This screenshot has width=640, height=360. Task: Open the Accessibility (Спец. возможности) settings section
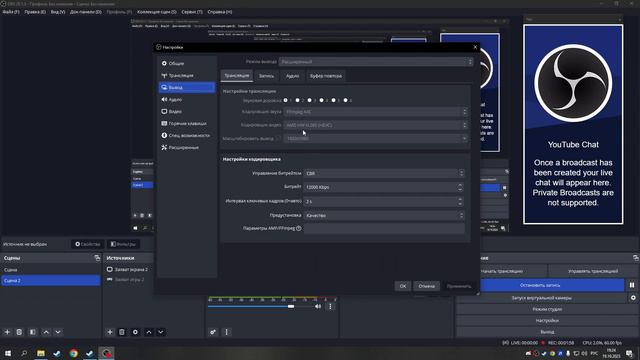187,135
